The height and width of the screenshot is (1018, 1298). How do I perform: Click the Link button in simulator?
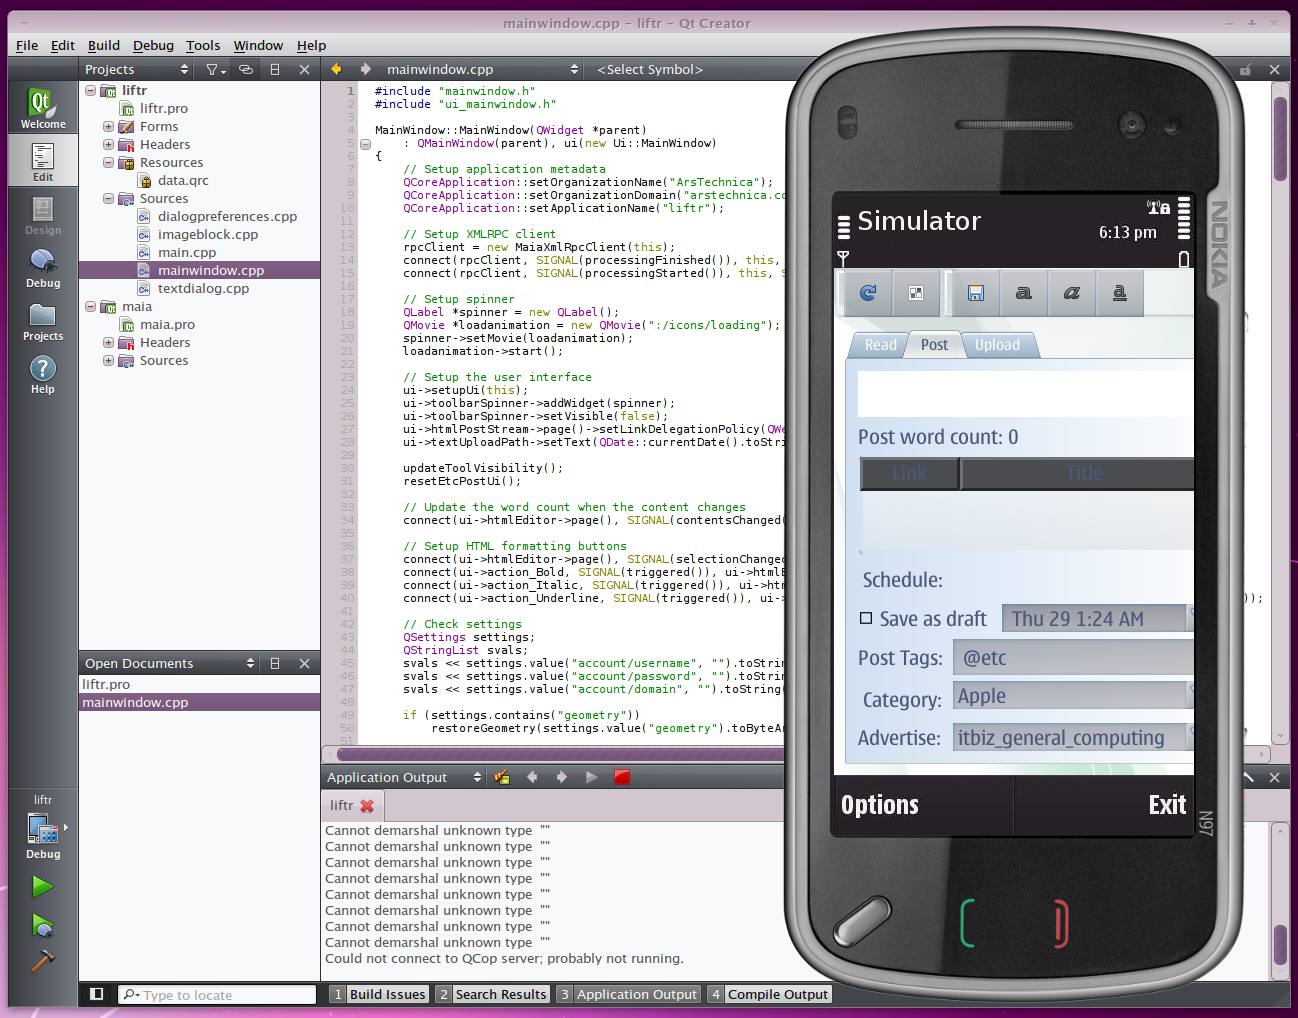(x=909, y=473)
